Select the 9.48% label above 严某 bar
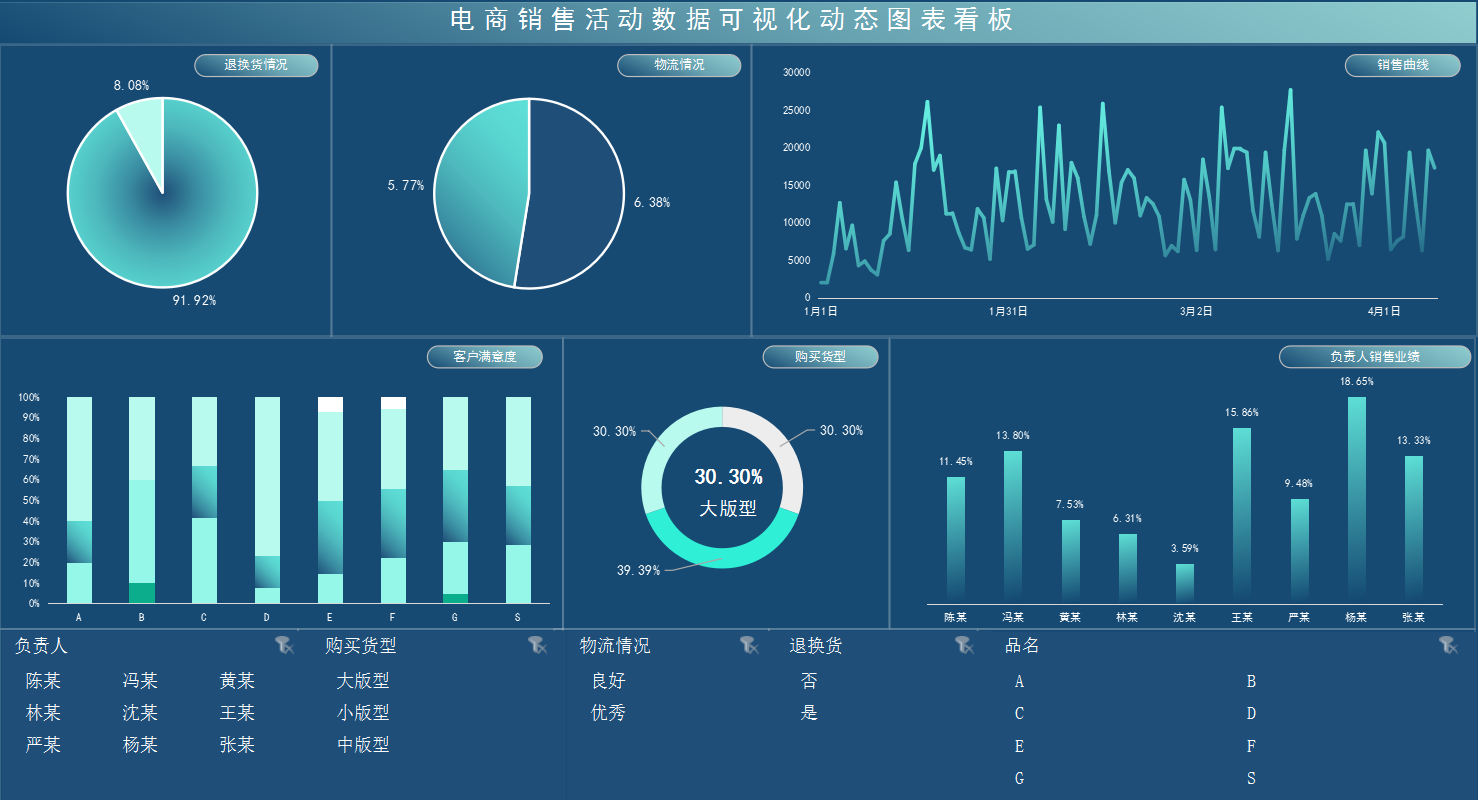Viewport: 1478px width, 800px height. coord(1299,484)
